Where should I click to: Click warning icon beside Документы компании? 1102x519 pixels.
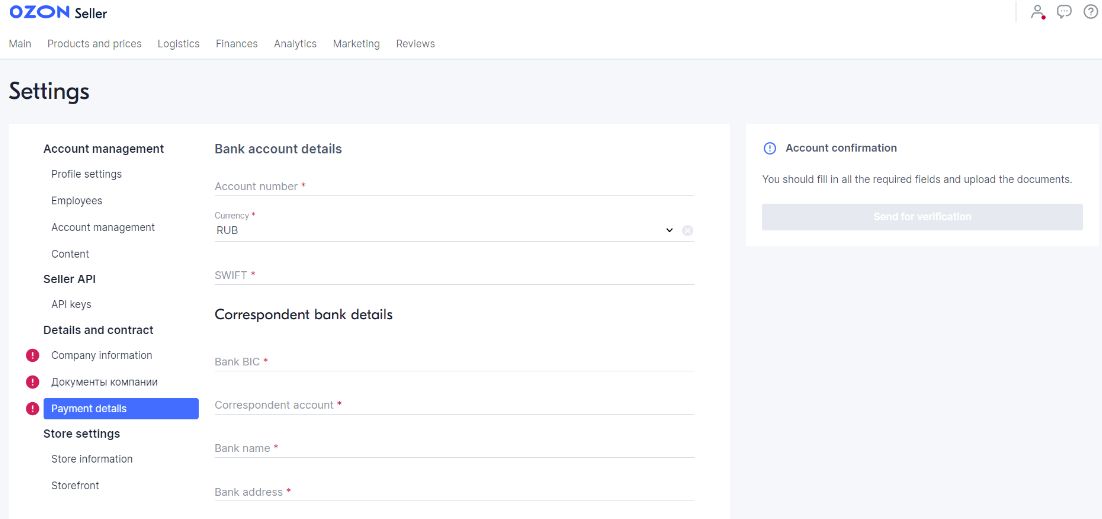[33, 382]
